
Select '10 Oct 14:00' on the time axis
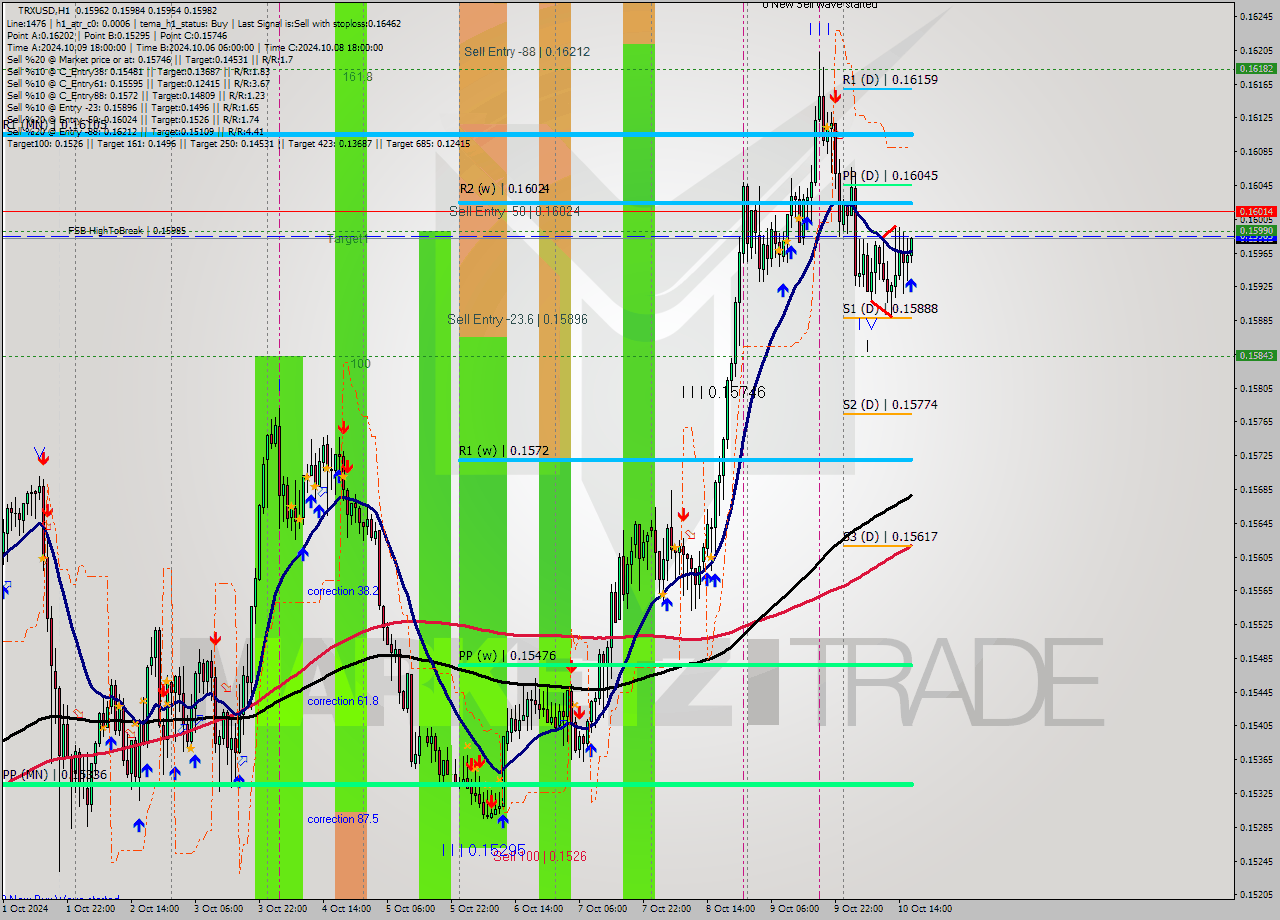tap(924, 909)
